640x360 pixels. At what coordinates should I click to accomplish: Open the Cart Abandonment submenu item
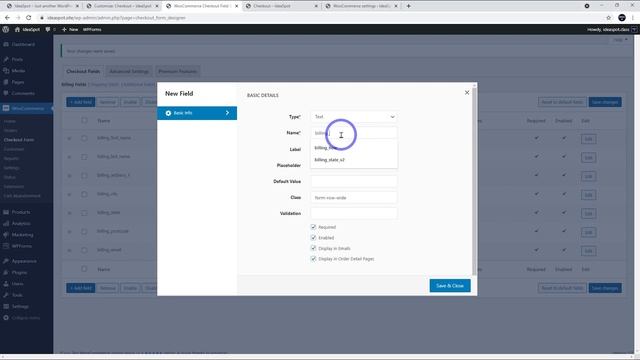[x=22, y=196]
